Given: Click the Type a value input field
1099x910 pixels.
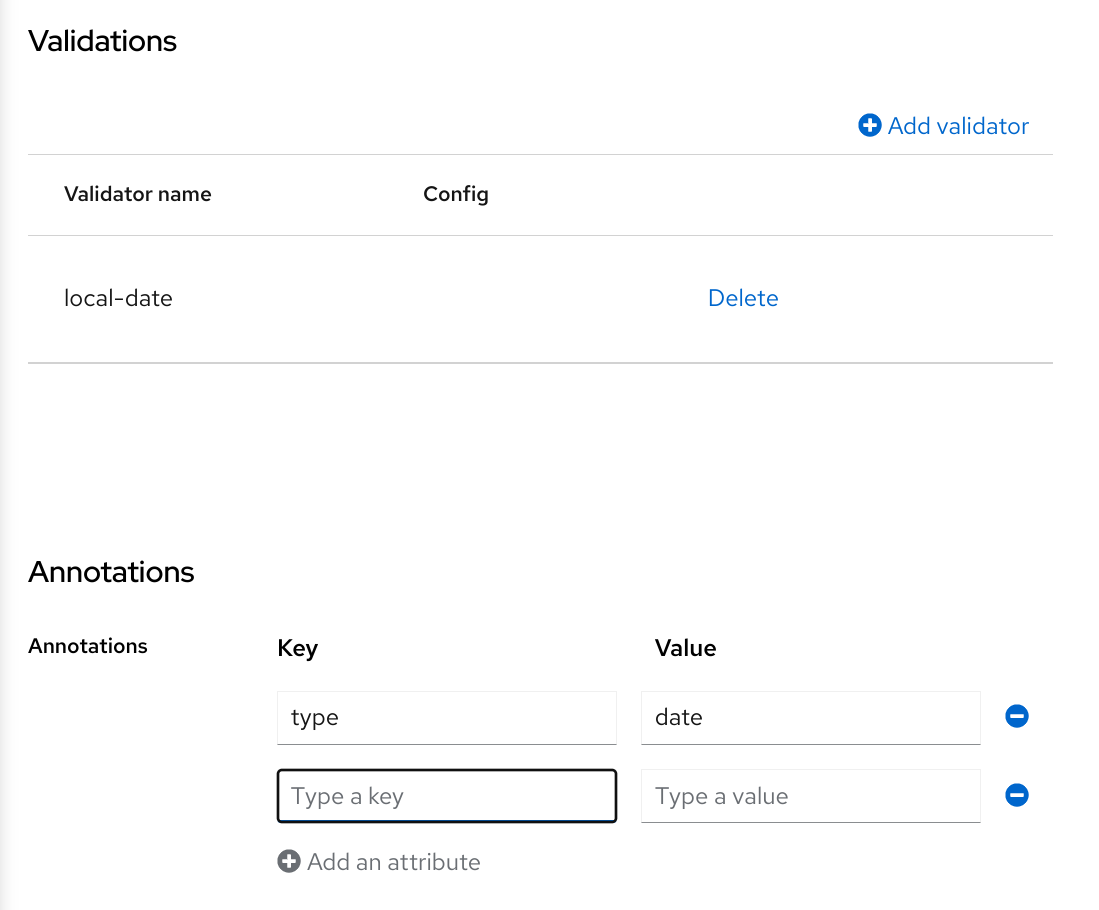Looking at the screenshot, I should 810,796.
